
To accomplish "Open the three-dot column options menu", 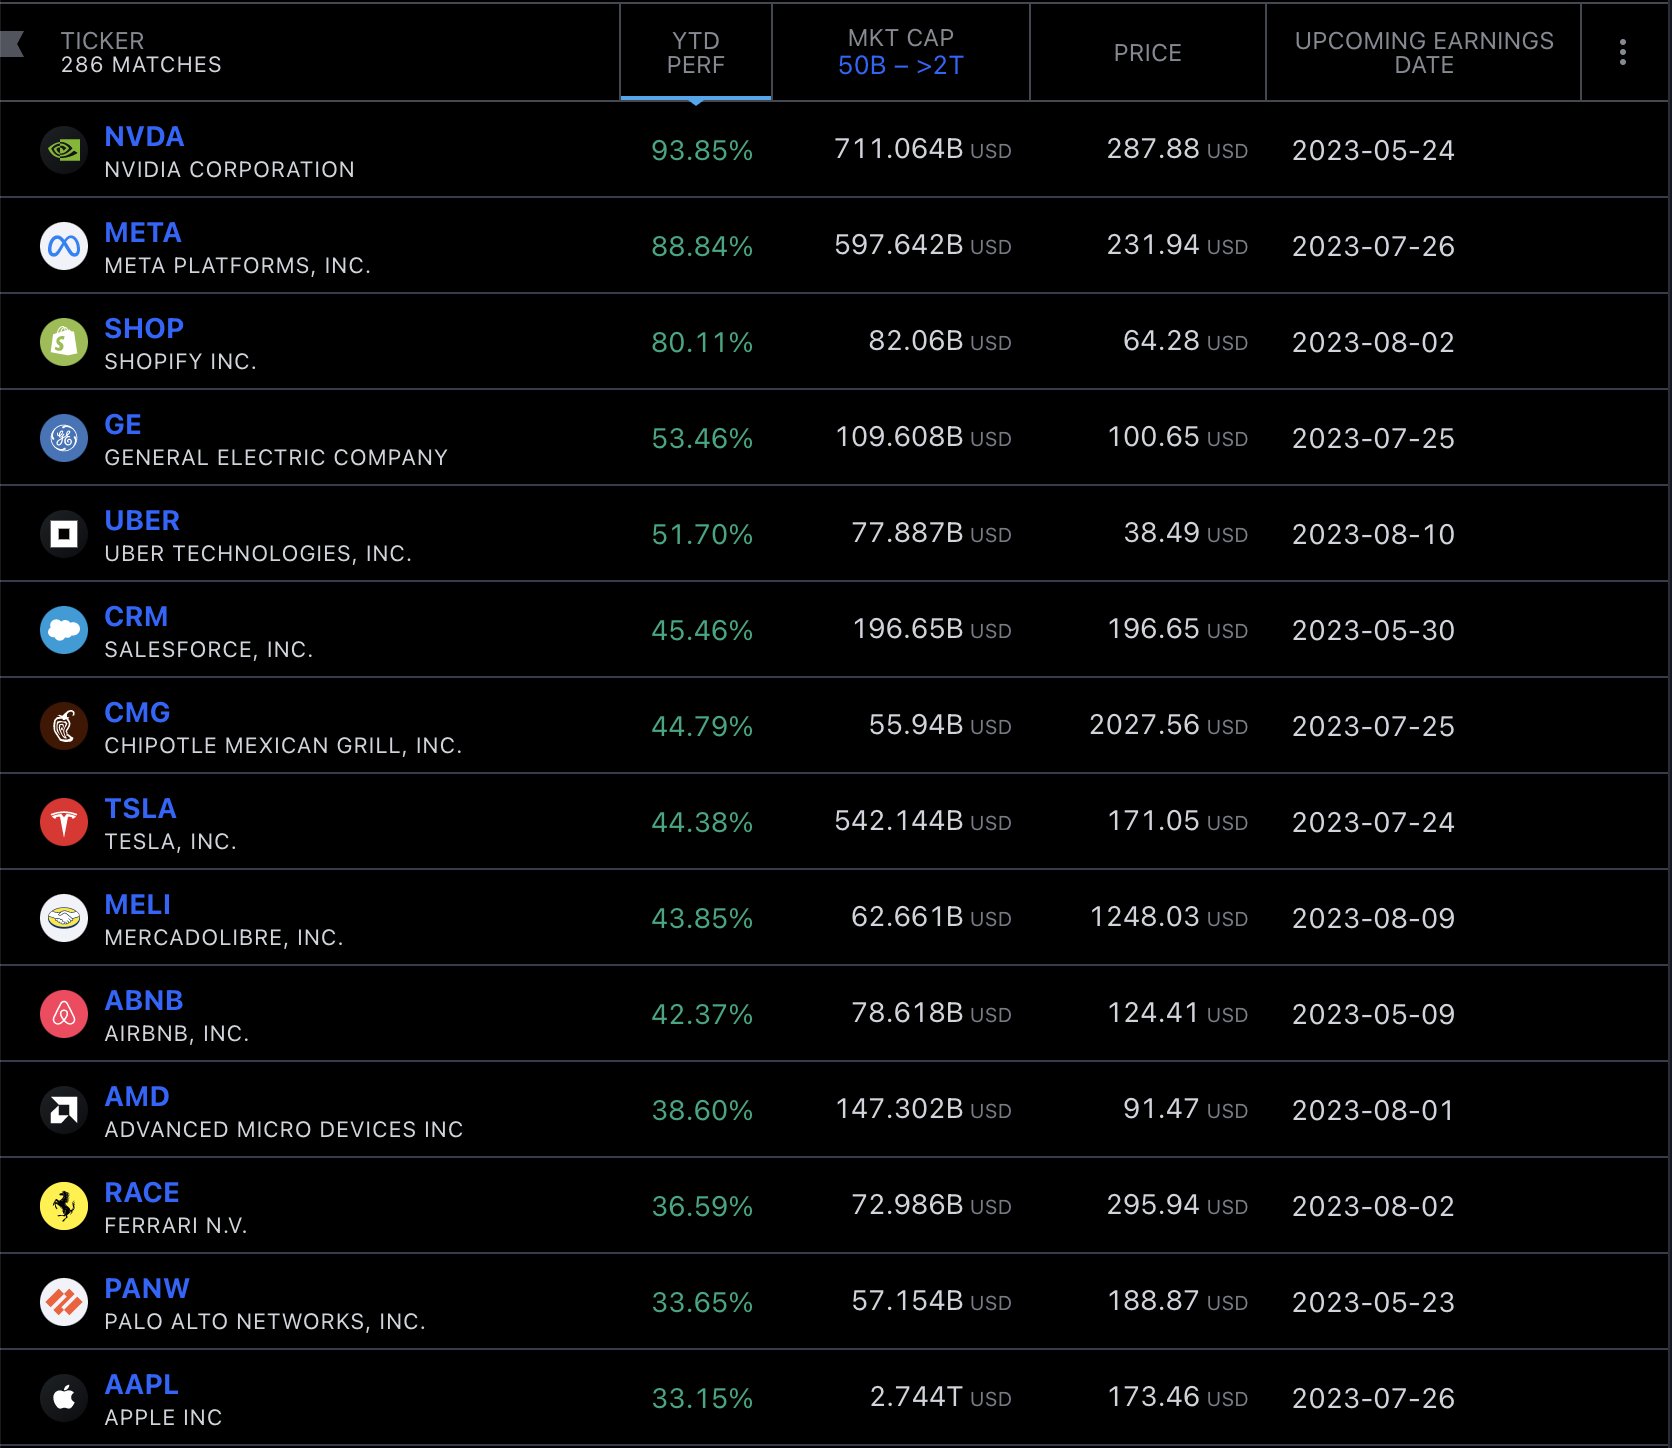I will (1622, 52).
